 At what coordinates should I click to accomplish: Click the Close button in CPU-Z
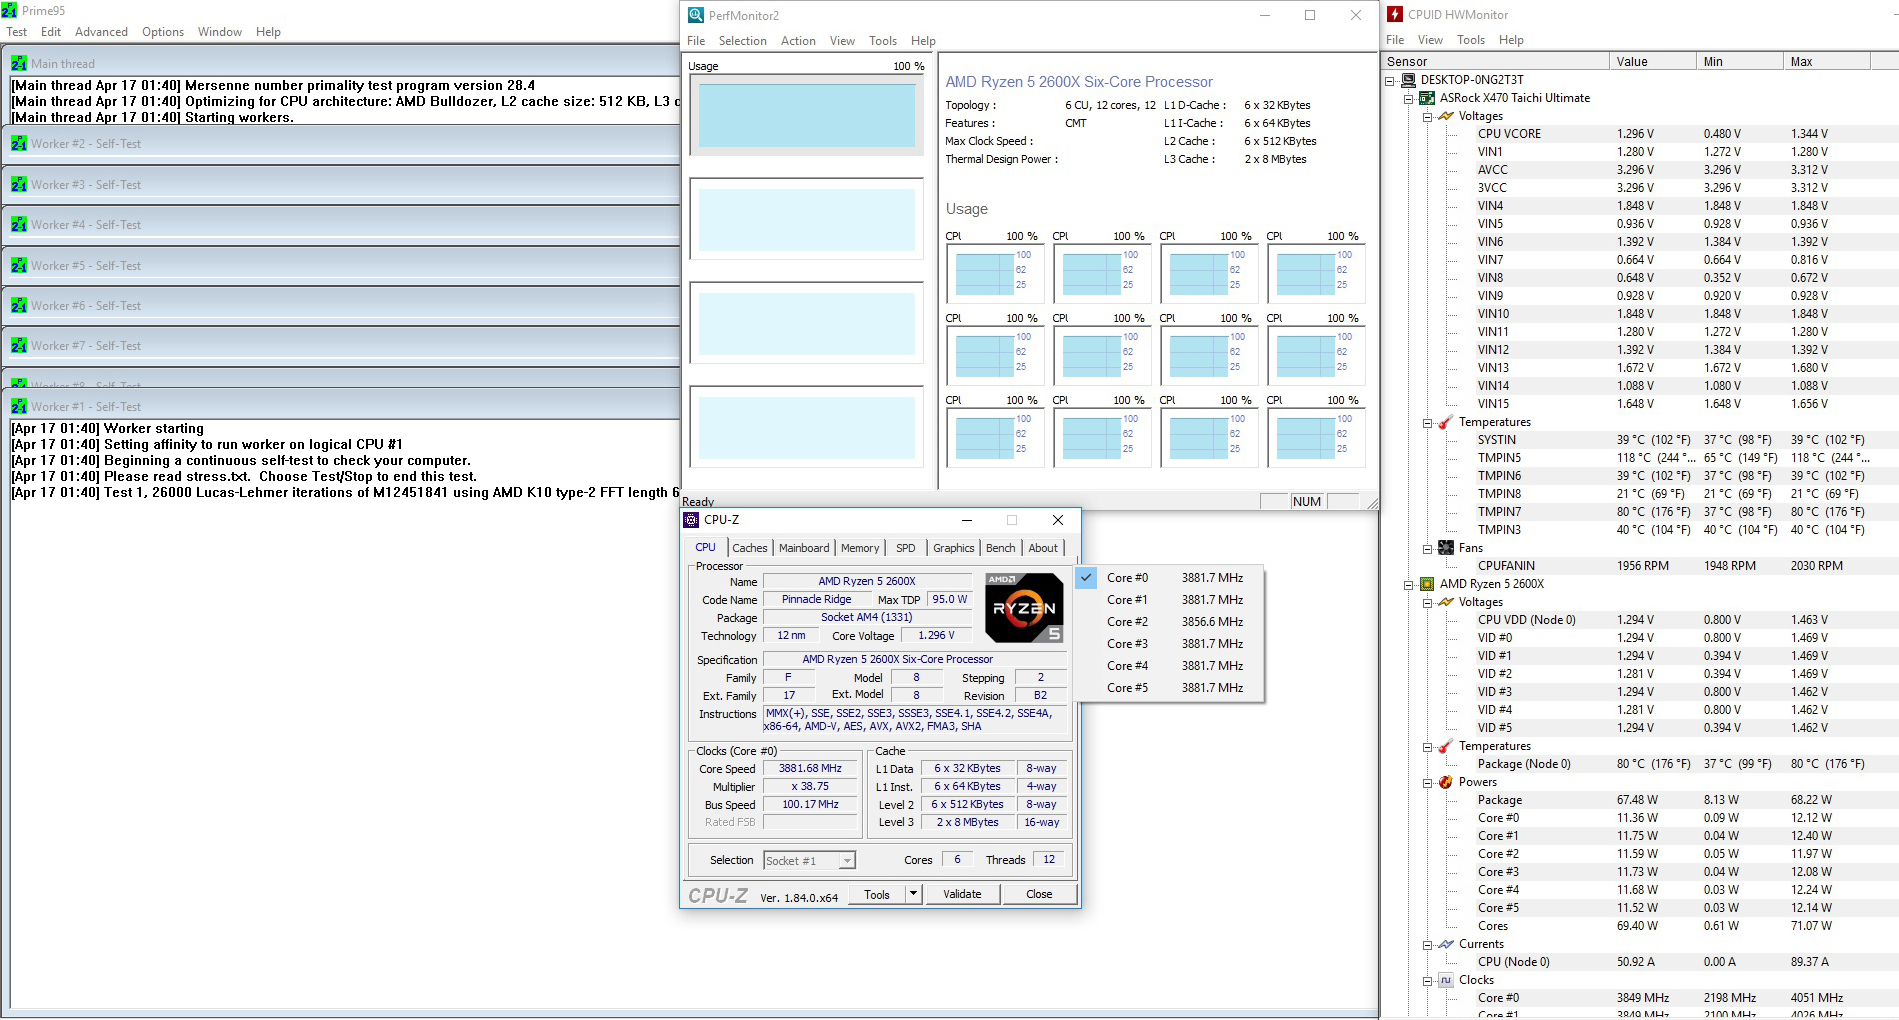1039,894
